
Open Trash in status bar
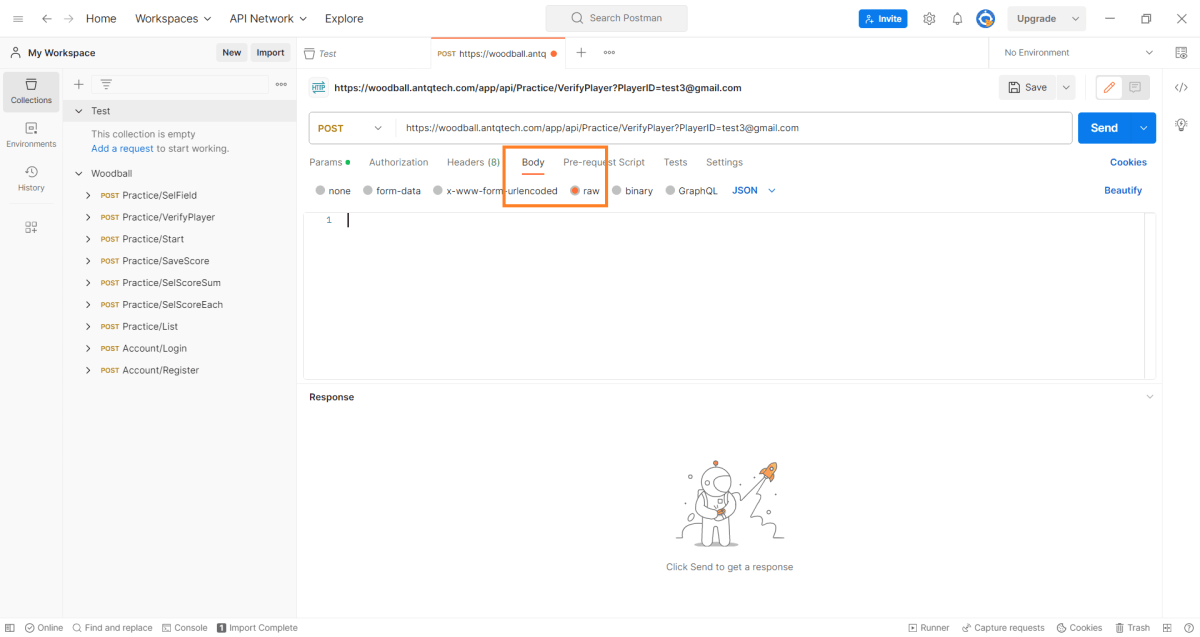1132,628
